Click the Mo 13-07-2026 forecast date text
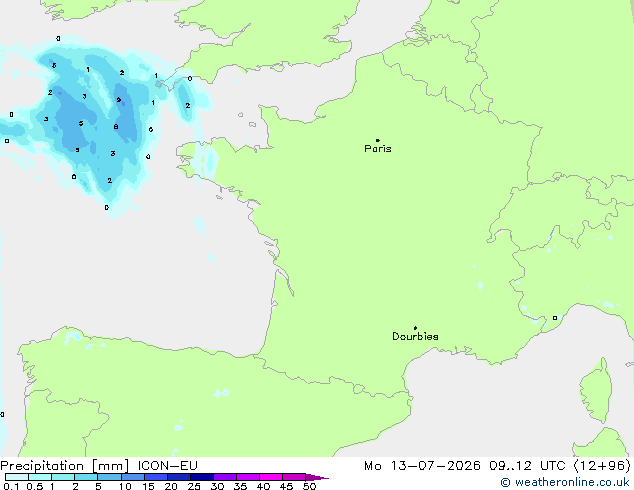Viewport: 634px width, 490px height. click(x=422, y=466)
